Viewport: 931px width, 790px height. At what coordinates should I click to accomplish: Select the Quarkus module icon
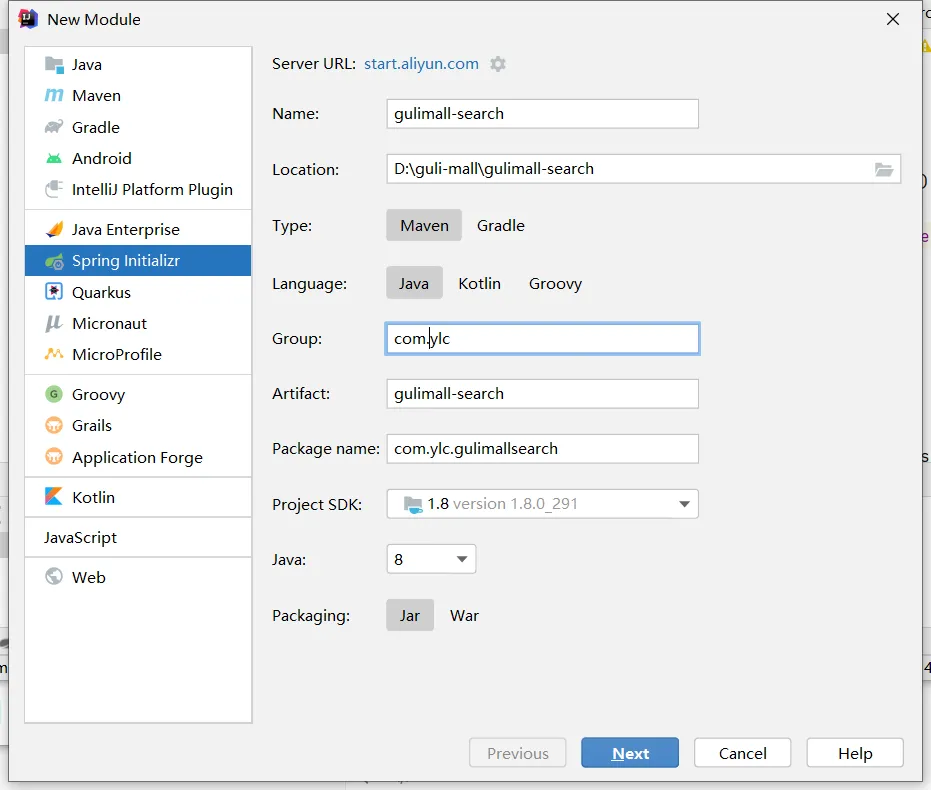(x=54, y=292)
